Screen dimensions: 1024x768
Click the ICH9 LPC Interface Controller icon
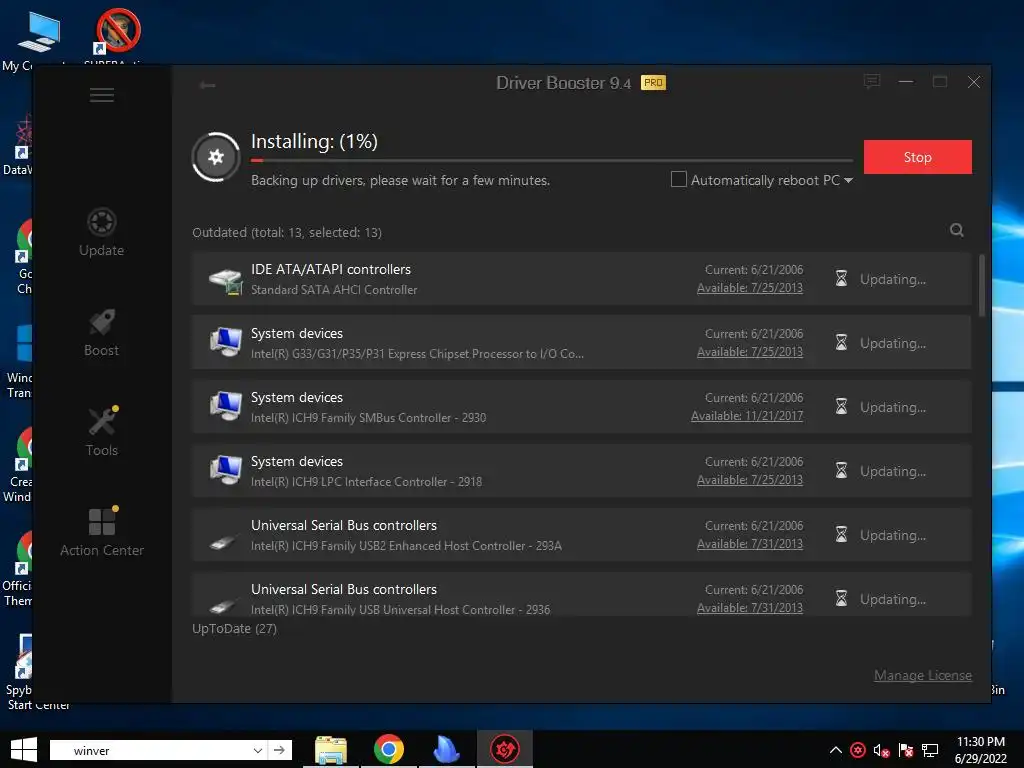(226, 470)
